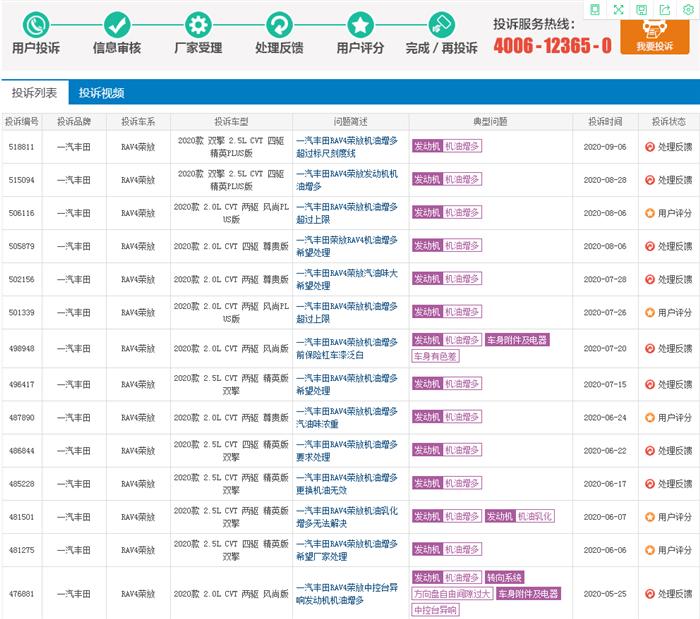Click 用户评分 status icon for complaint 501339
The image size is (700, 619).
[650, 313]
